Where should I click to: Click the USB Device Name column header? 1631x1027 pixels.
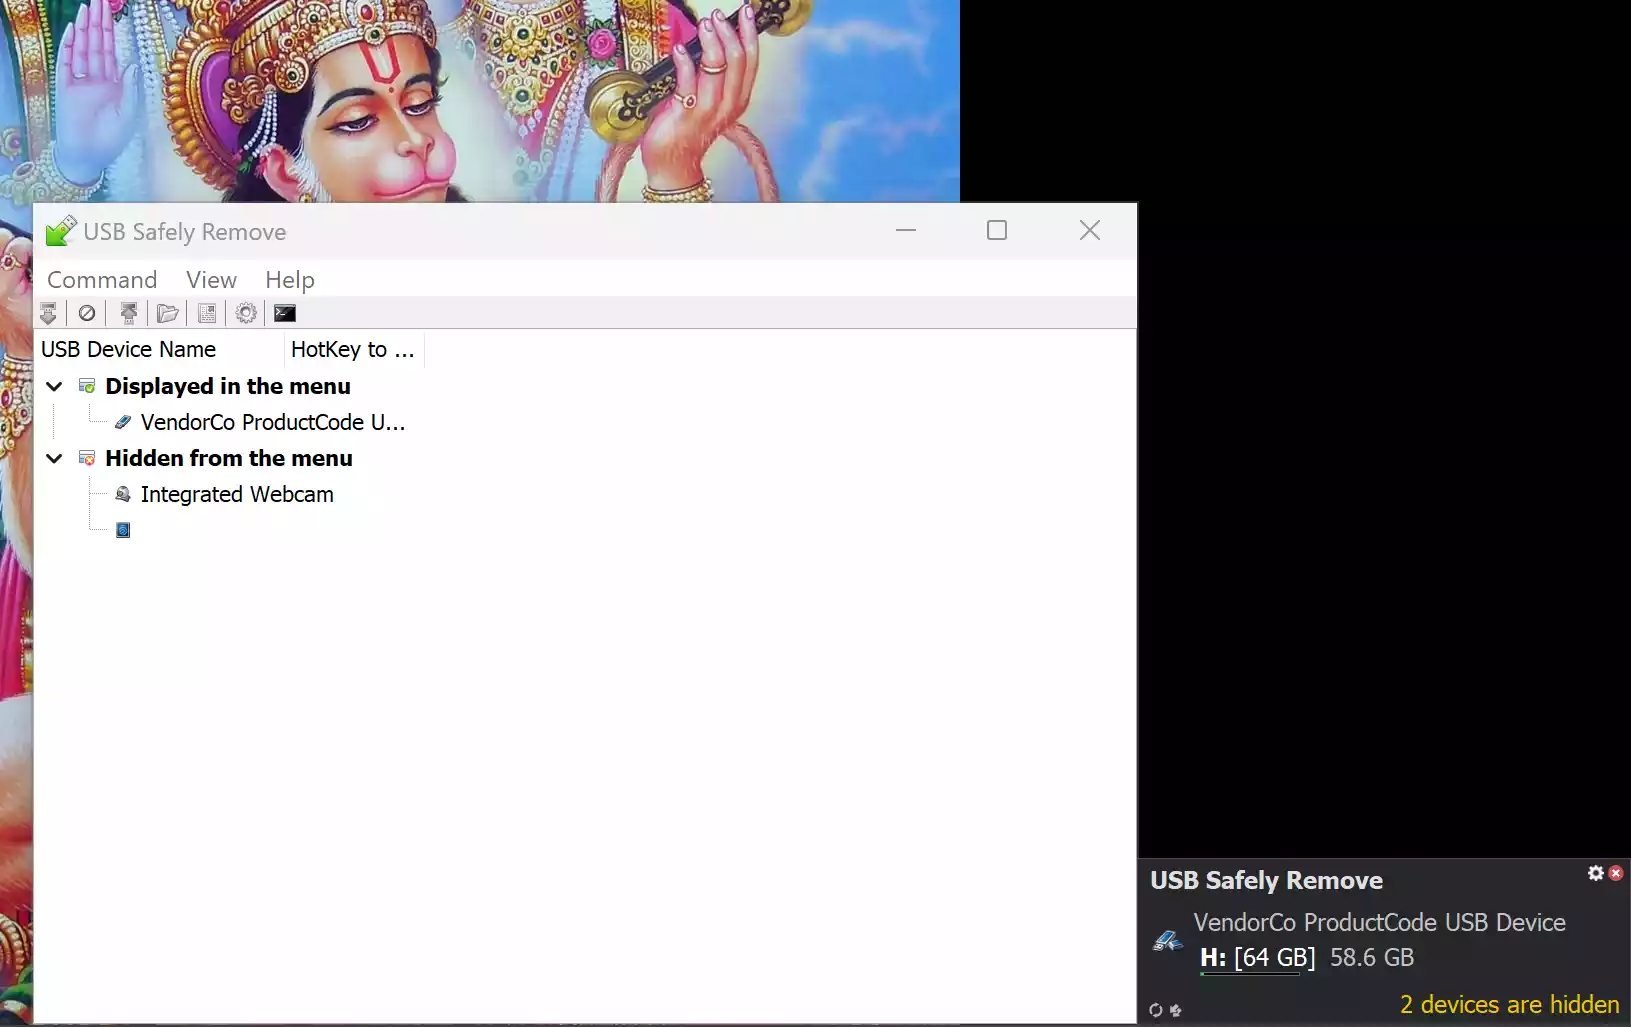(161, 349)
